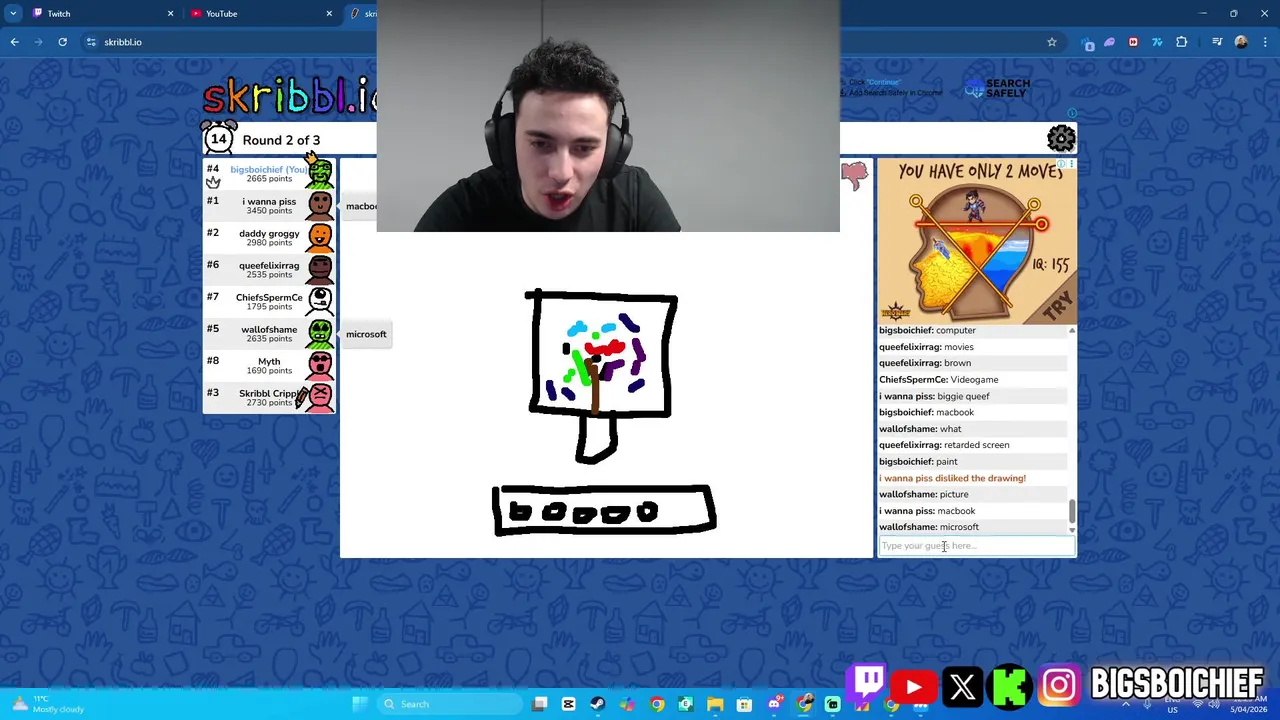Click the red fast-forward extension icon
The height and width of the screenshot is (720, 1280).
coord(1133,42)
